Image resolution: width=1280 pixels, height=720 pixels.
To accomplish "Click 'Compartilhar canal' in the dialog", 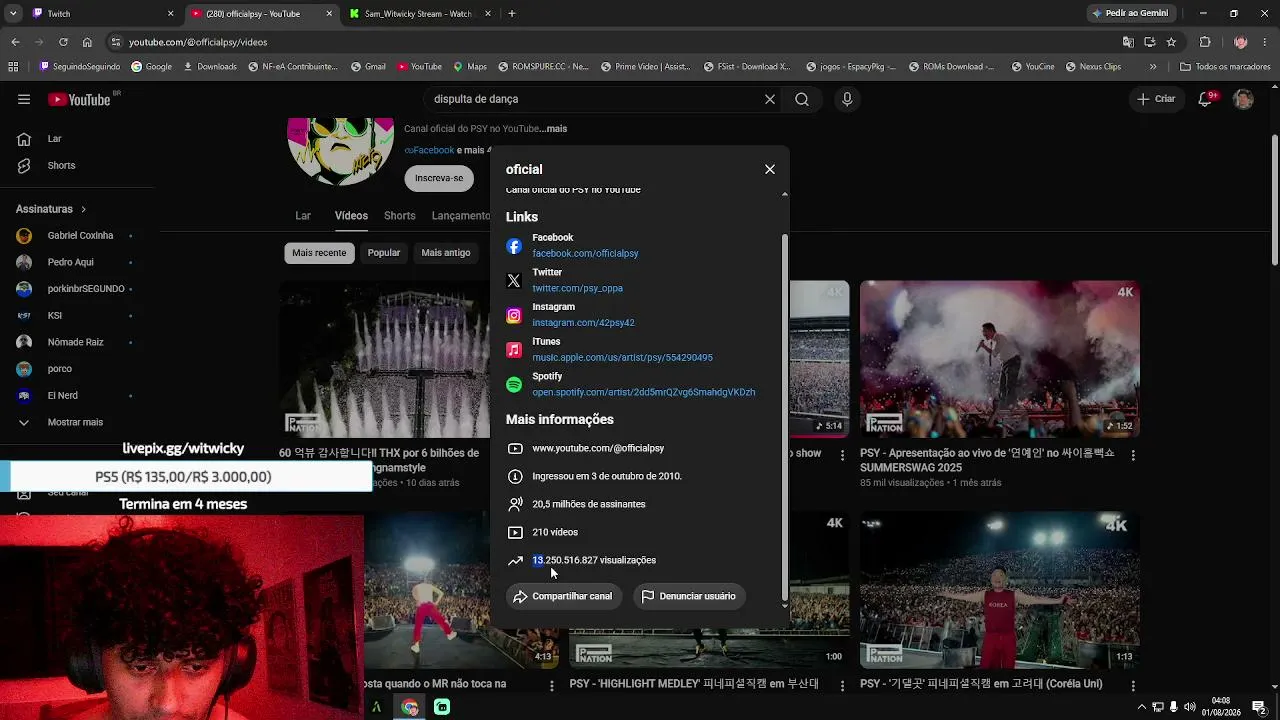I will (563, 596).
